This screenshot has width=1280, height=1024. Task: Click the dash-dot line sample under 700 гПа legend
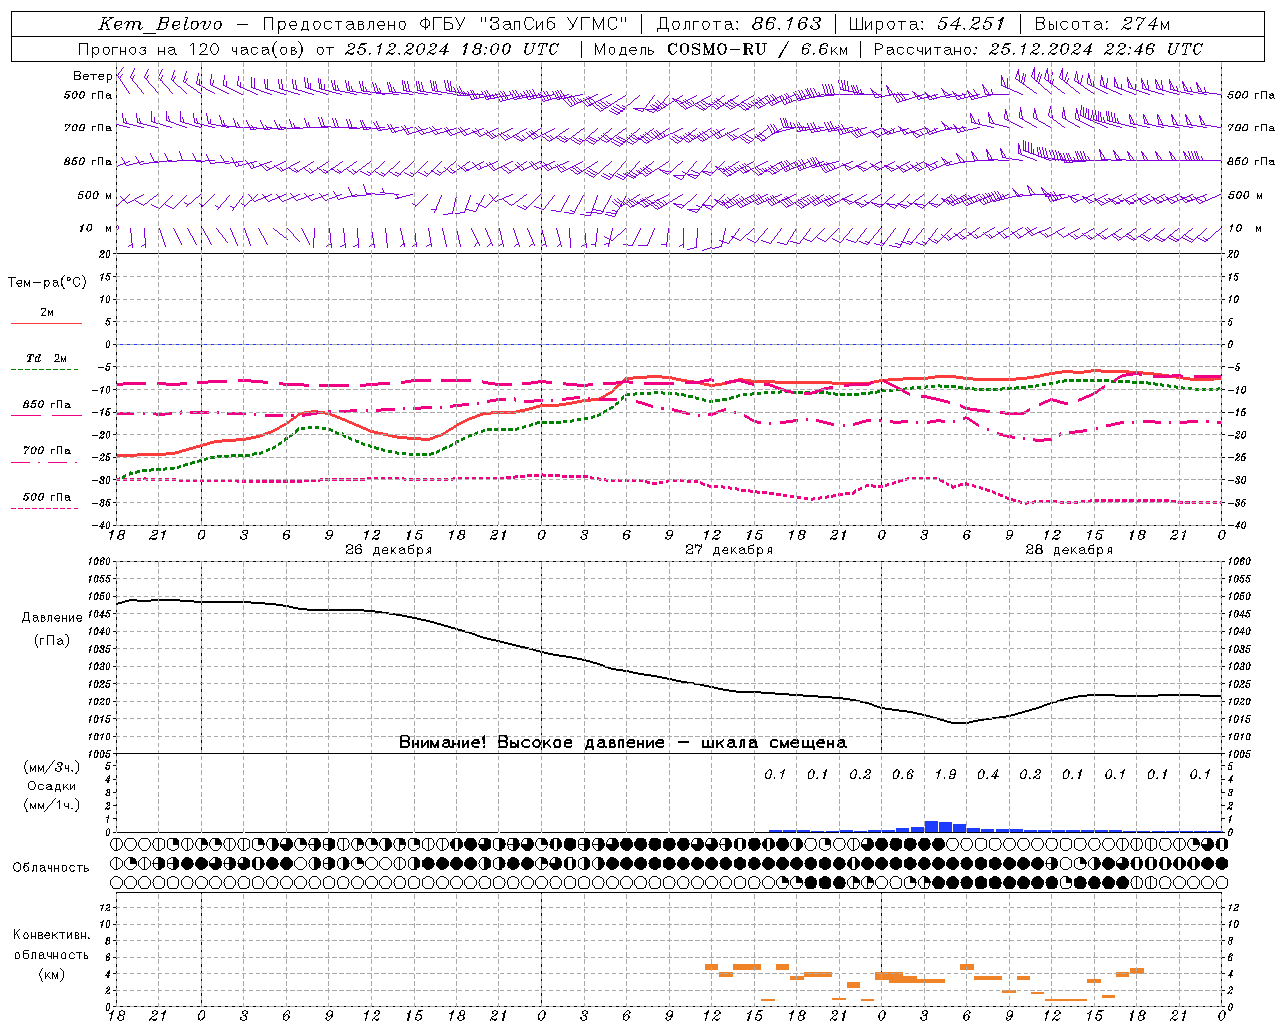click(44, 462)
